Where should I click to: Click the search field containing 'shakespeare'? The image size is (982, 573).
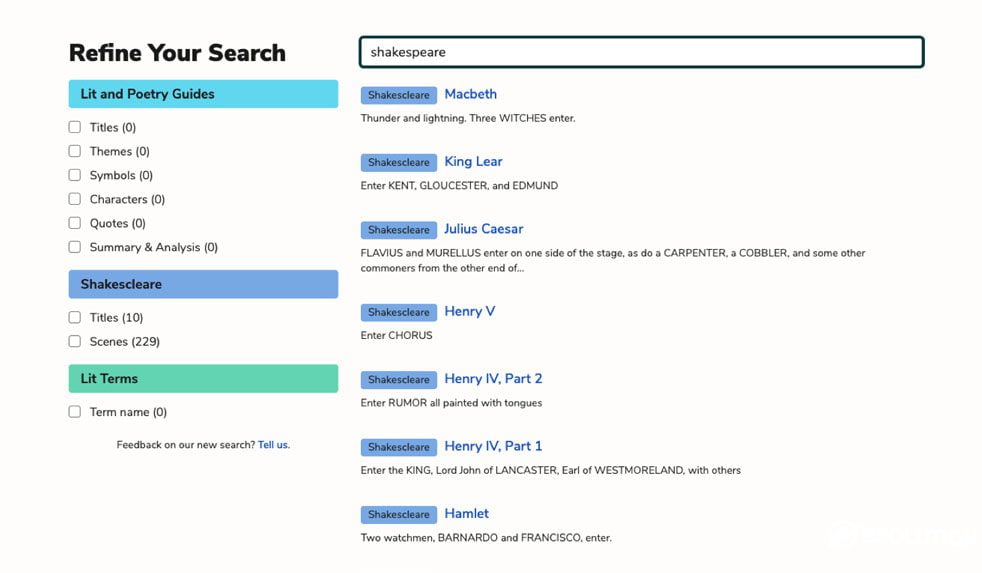[640, 52]
